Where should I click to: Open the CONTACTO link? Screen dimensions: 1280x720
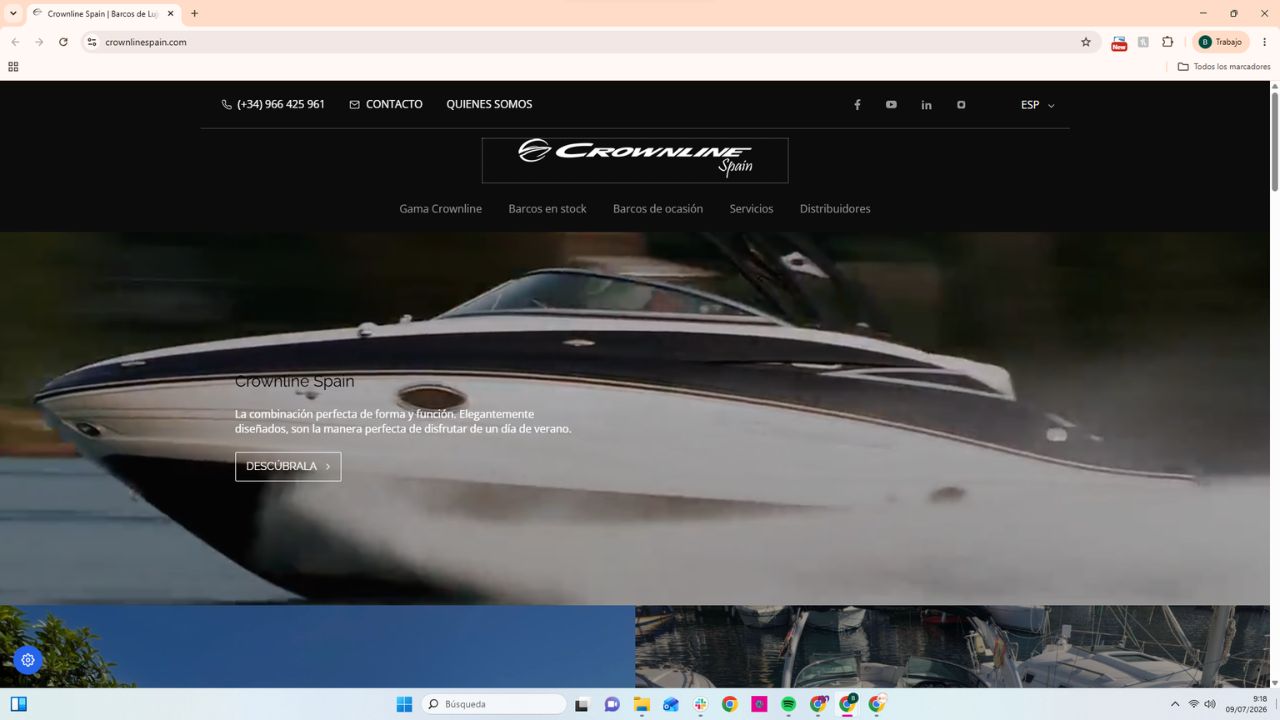386,104
